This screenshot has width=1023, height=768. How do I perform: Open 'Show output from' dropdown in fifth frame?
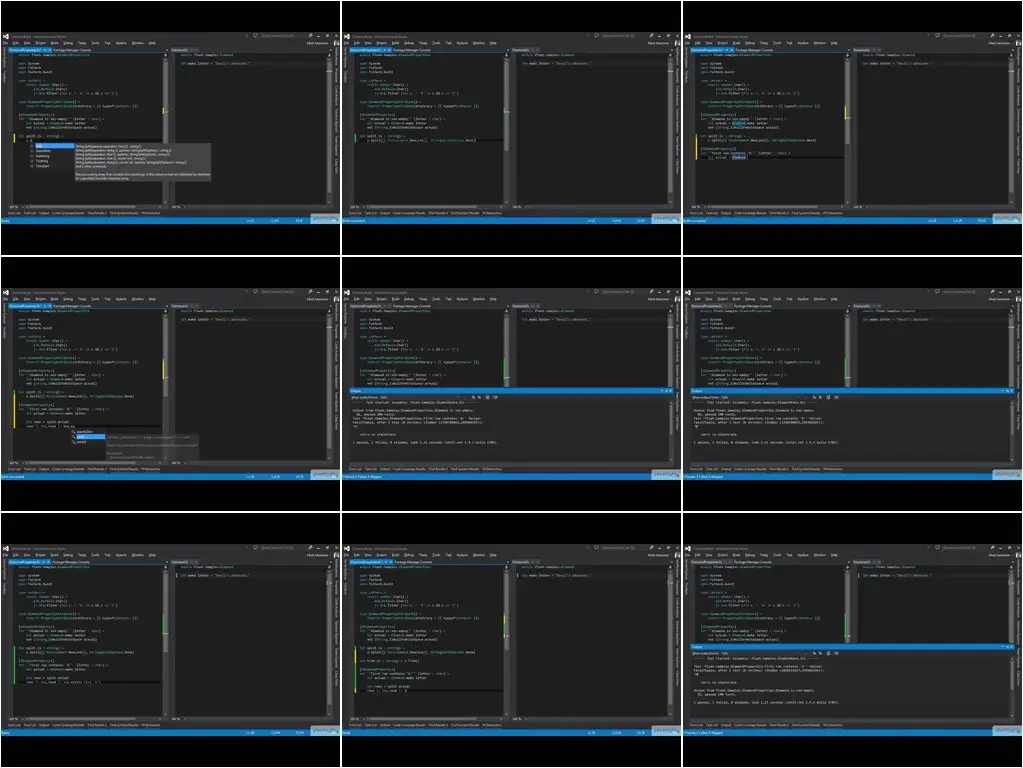[421, 397]
